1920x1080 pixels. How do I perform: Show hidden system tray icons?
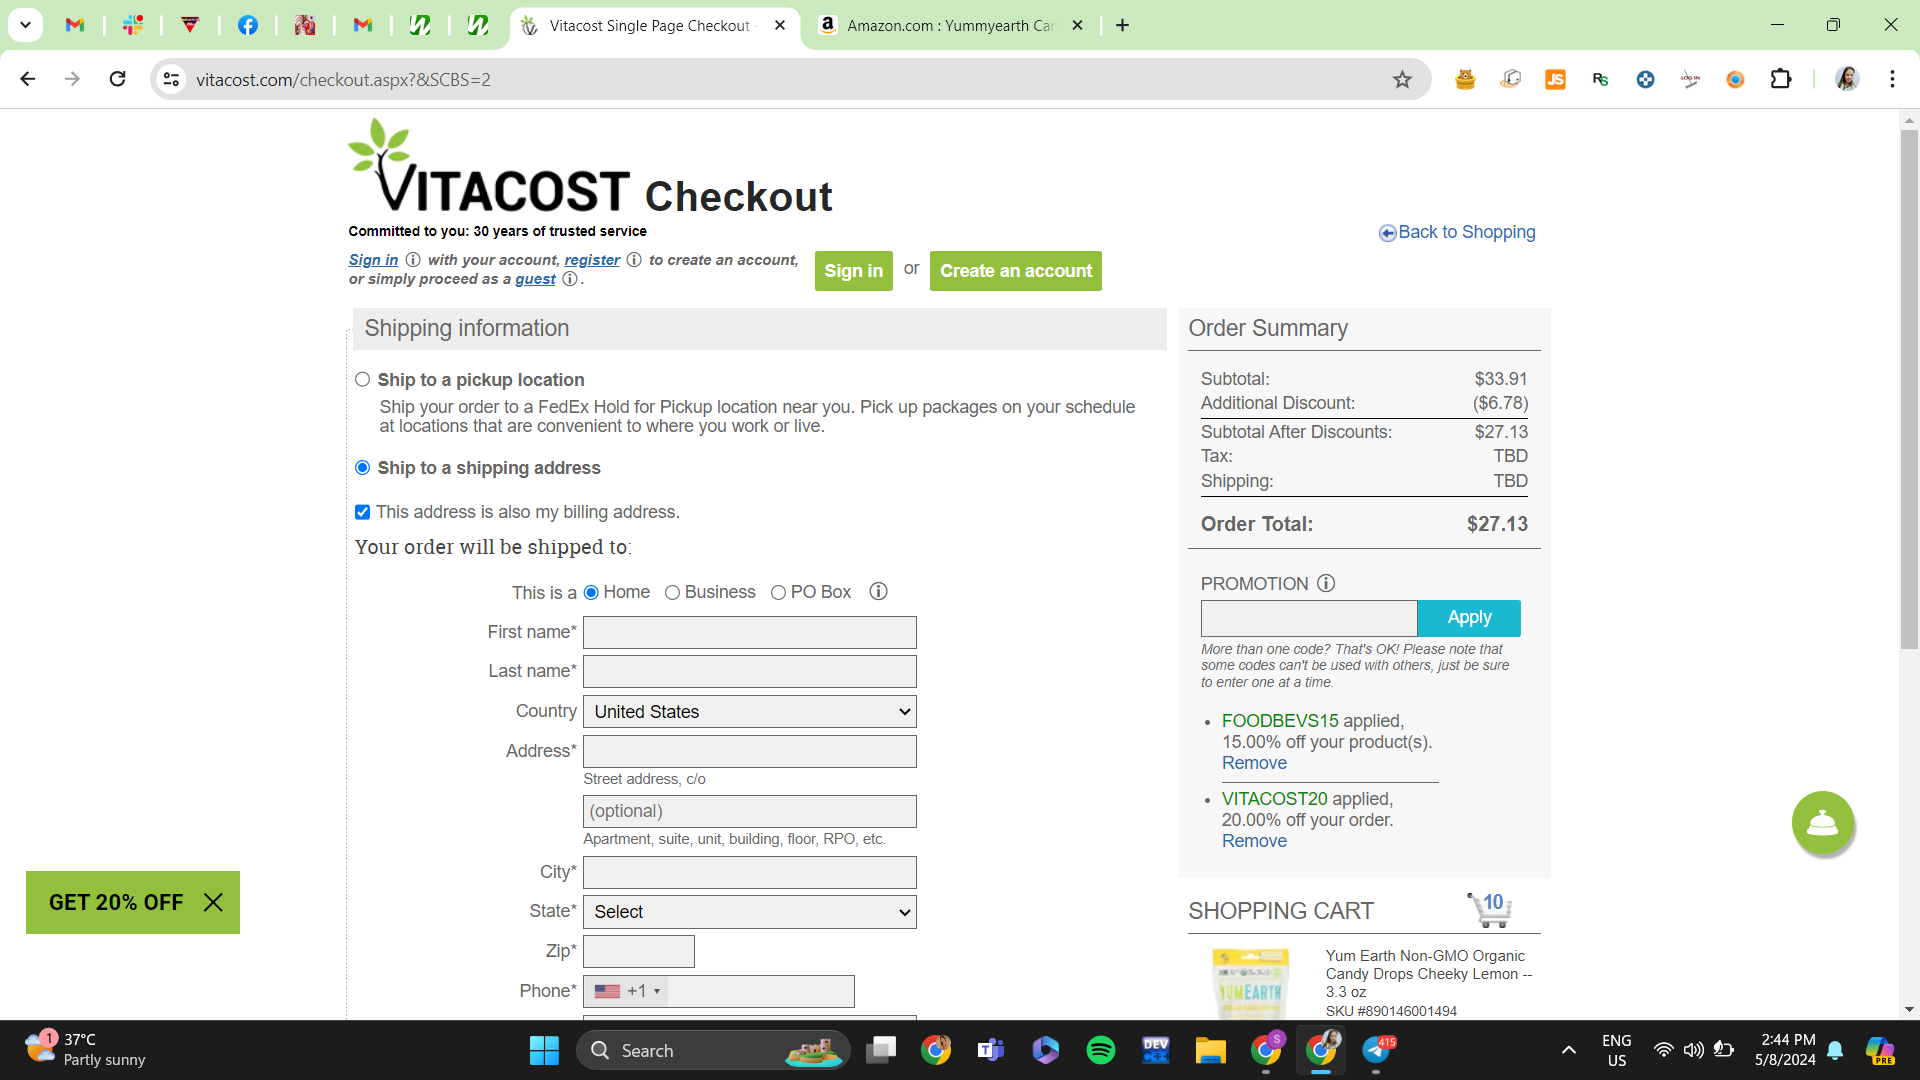[x=1568, y=1050]
